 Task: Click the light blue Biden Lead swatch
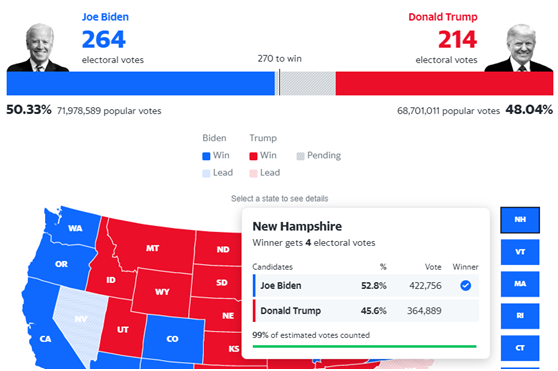pyautogui.click(x=206, y=173)
